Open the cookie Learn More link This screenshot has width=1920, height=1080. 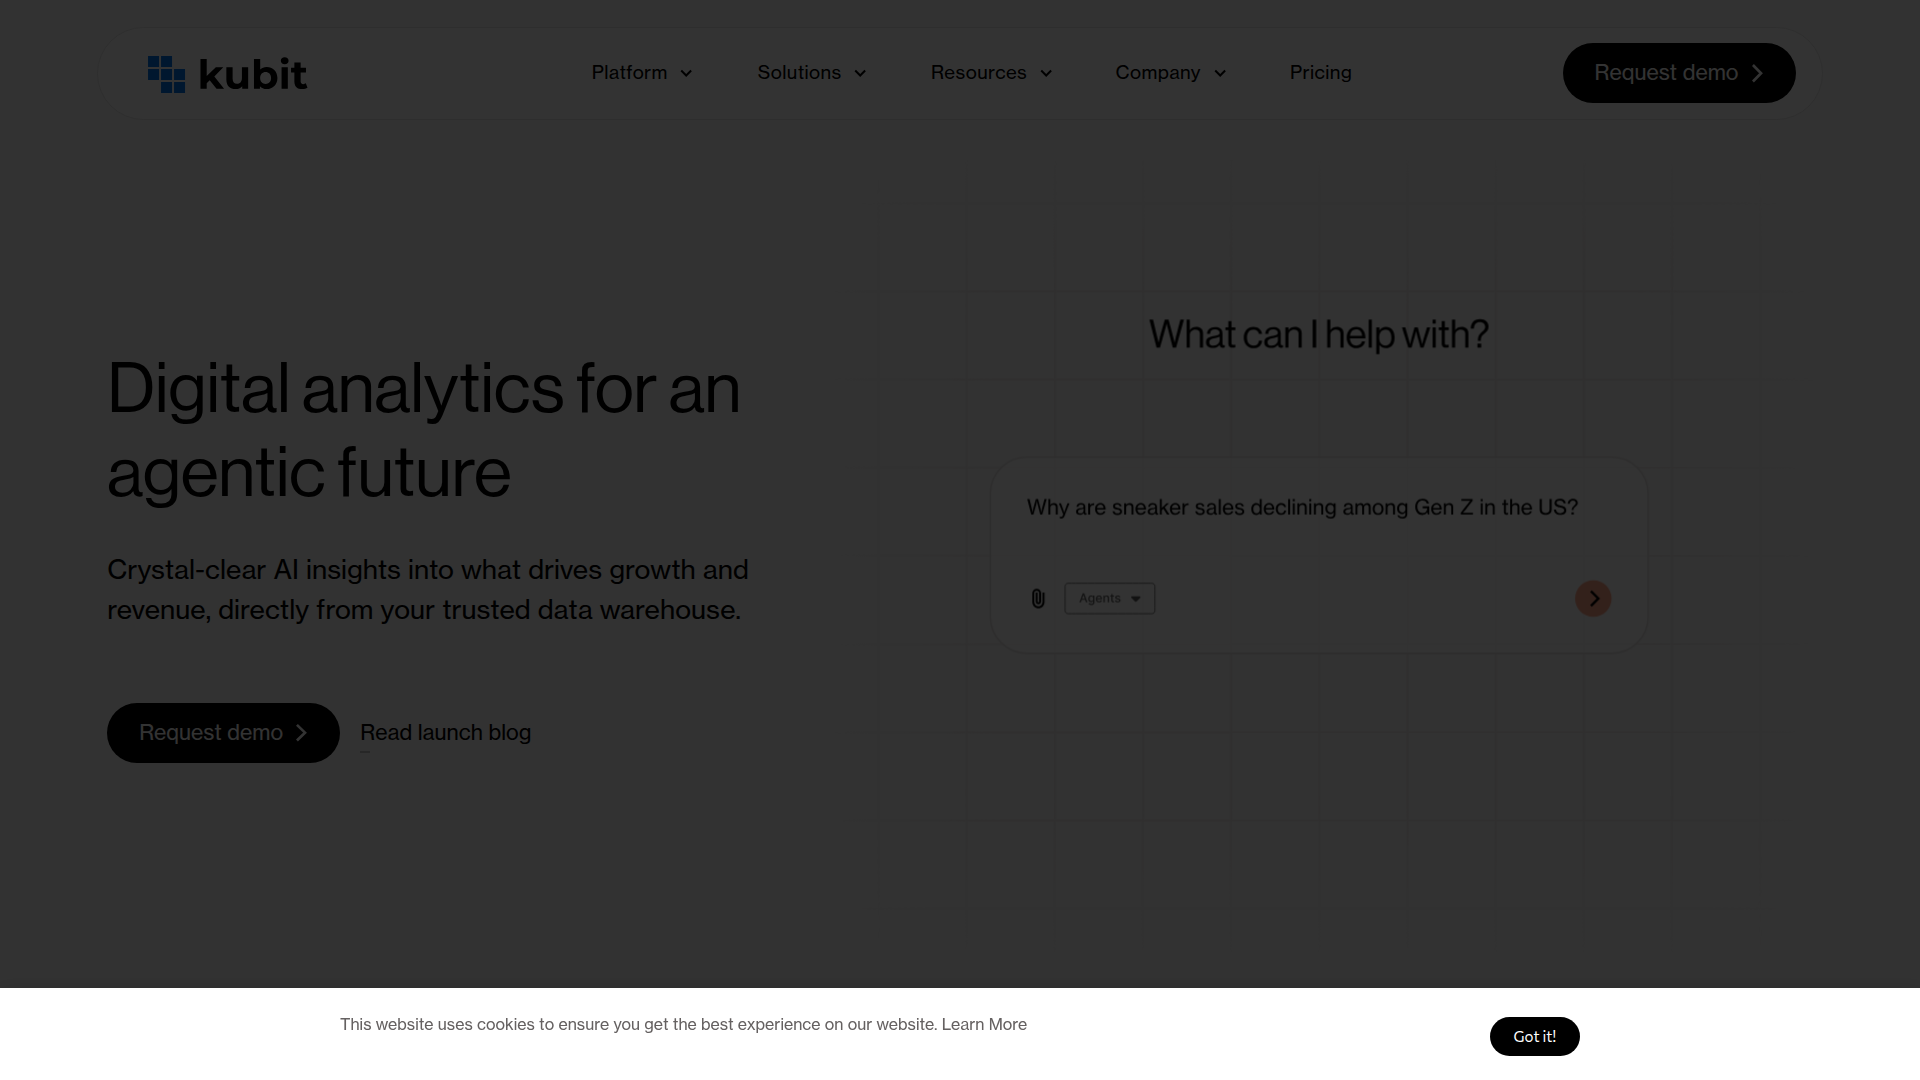(x=984, y=1024)
